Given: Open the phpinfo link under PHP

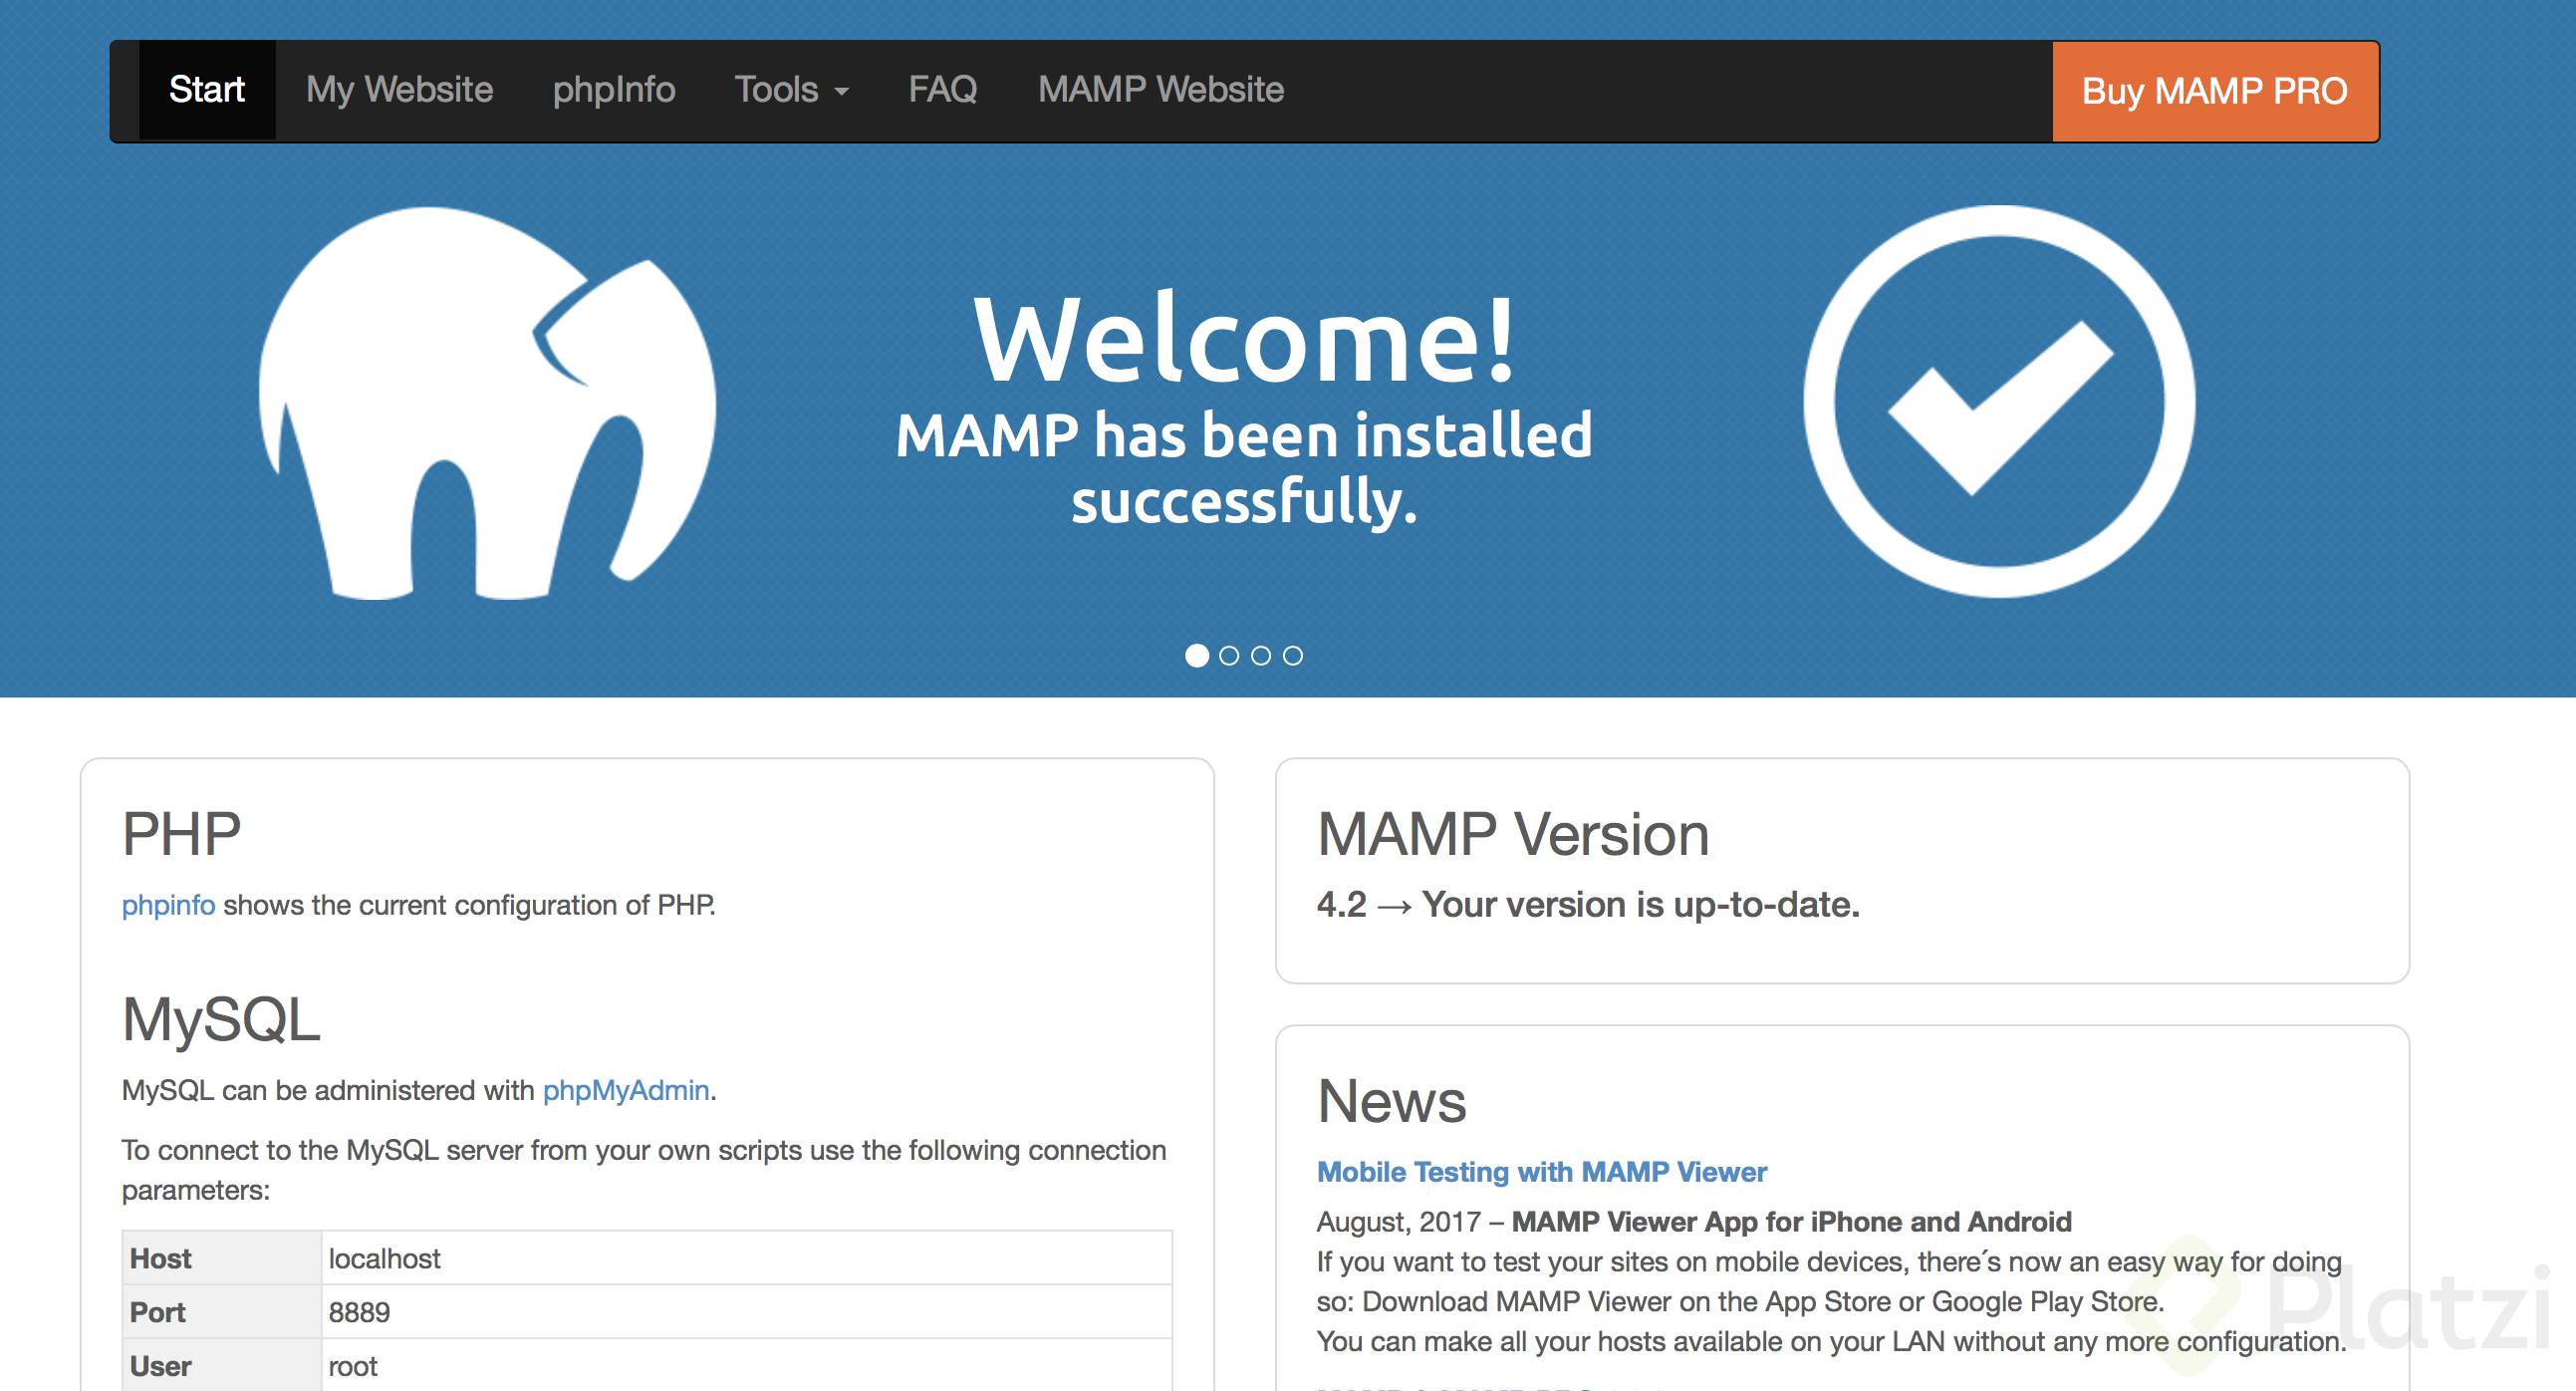Looking at the screenshot, I should [x=168, y=905].
